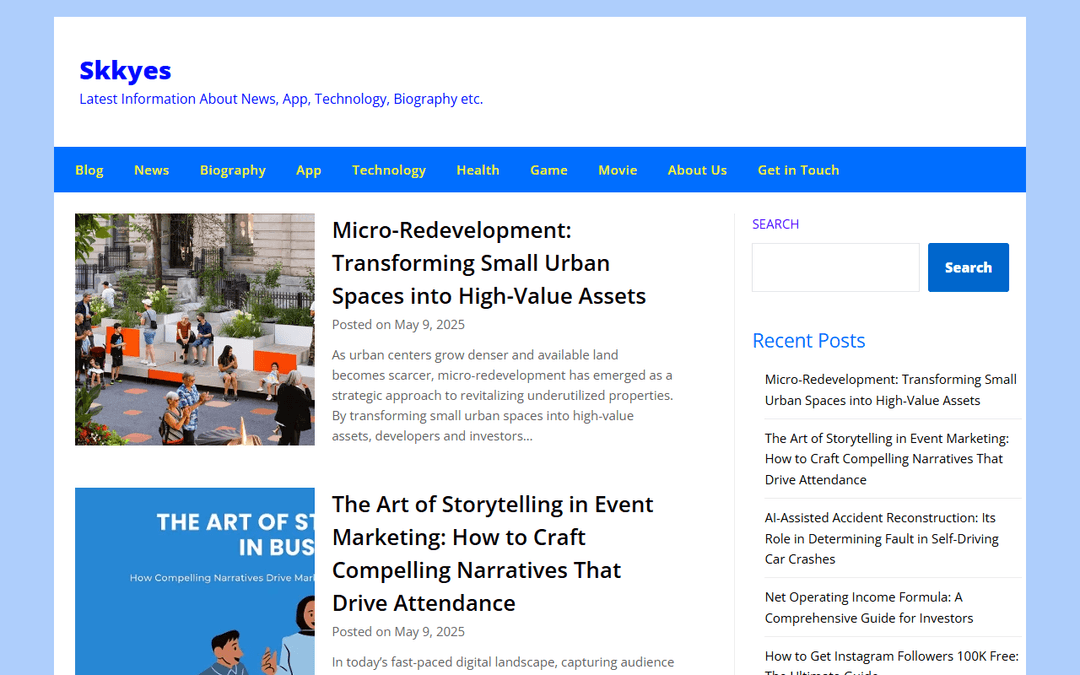Click the Recent Posts heading
This screenshot has width=1080, height=675.
(809, 340)
